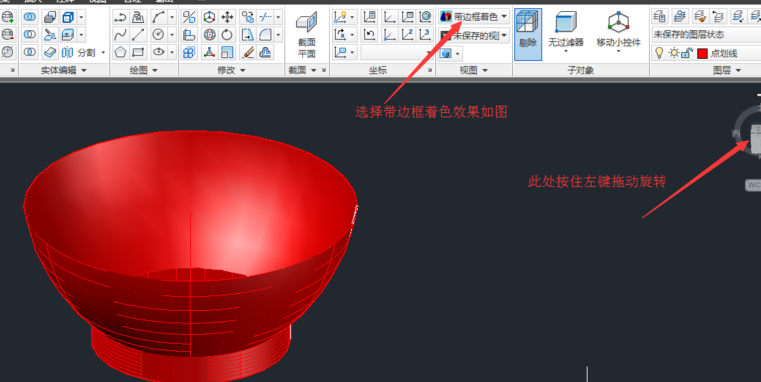761x382 pixels.
Task: Select the Fillet tool
Action: click(x=265, y=34)
